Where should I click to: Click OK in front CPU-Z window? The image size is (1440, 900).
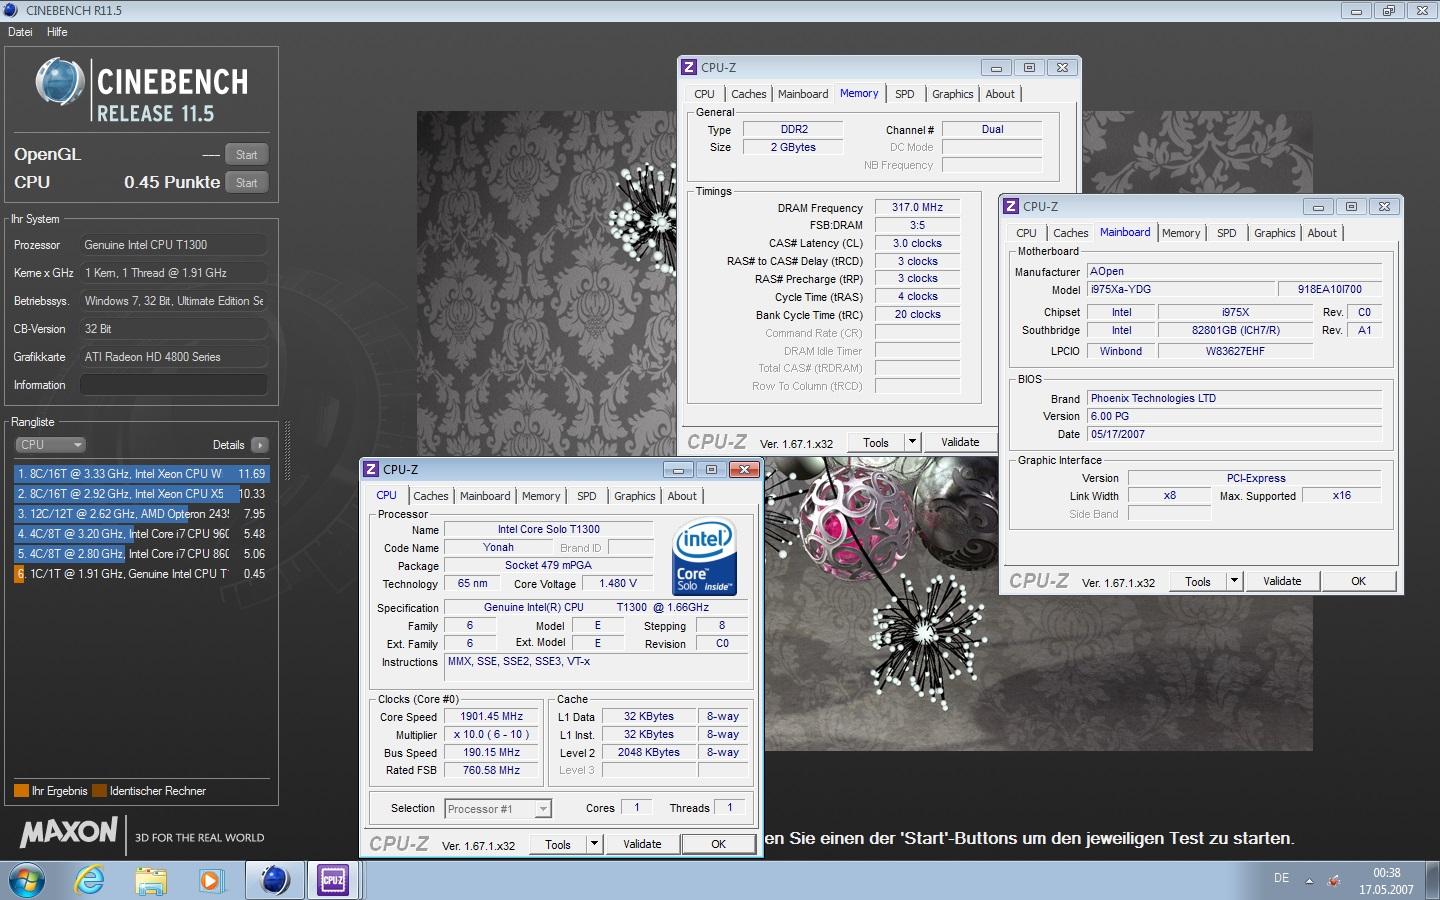(x=718, y=844)
